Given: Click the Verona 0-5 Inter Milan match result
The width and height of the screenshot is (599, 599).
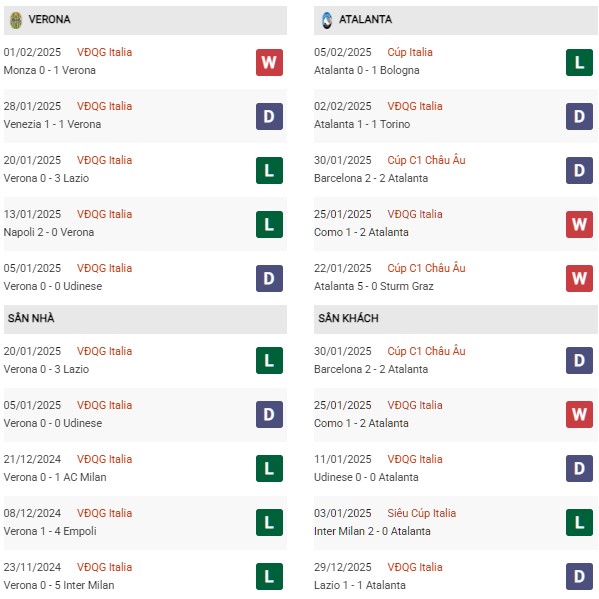Looking at the screenshot, I should pyautogui.click(x=59, y=585).
